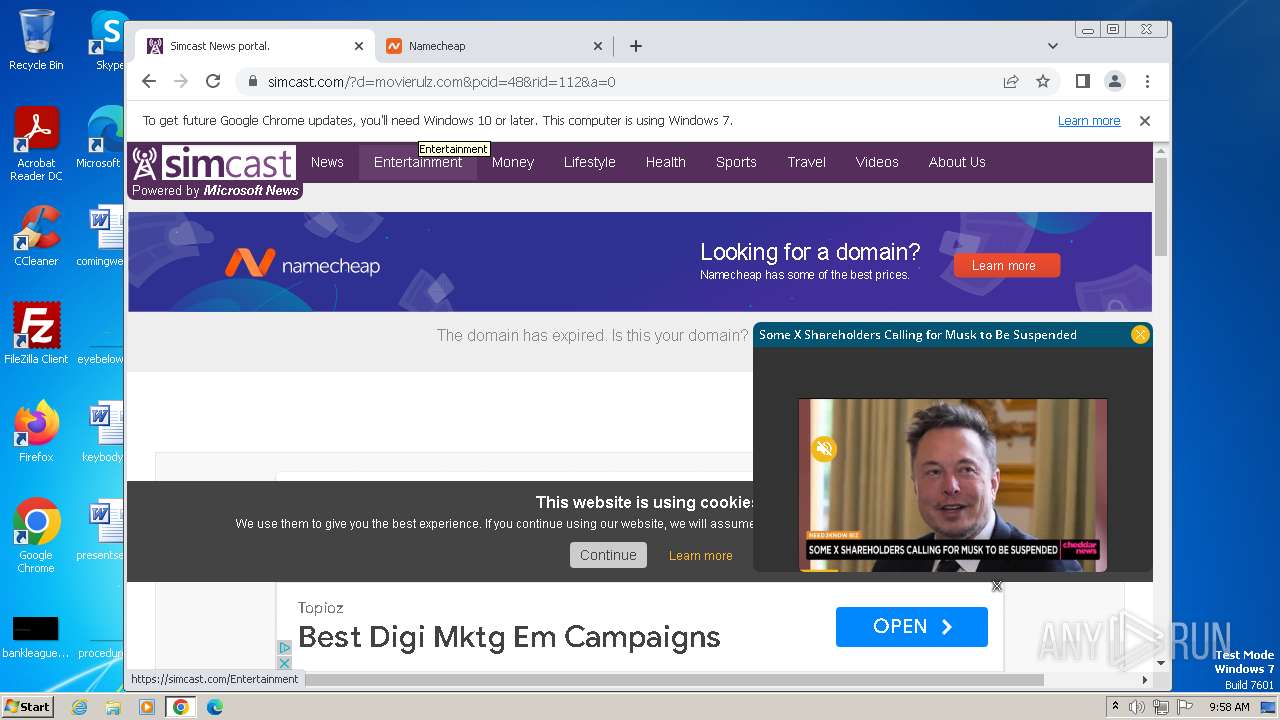The height and width of the screenshot is (720, 1280).
Task: Open the Chrome three-dot menu
Action: [1147, 81]
